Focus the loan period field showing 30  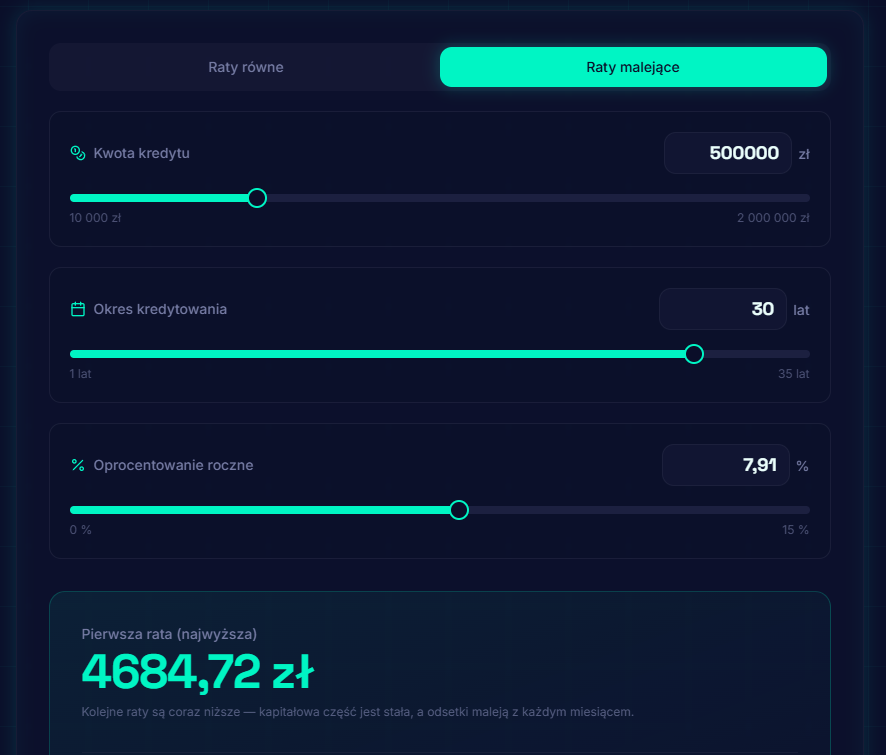coord(723,309)
